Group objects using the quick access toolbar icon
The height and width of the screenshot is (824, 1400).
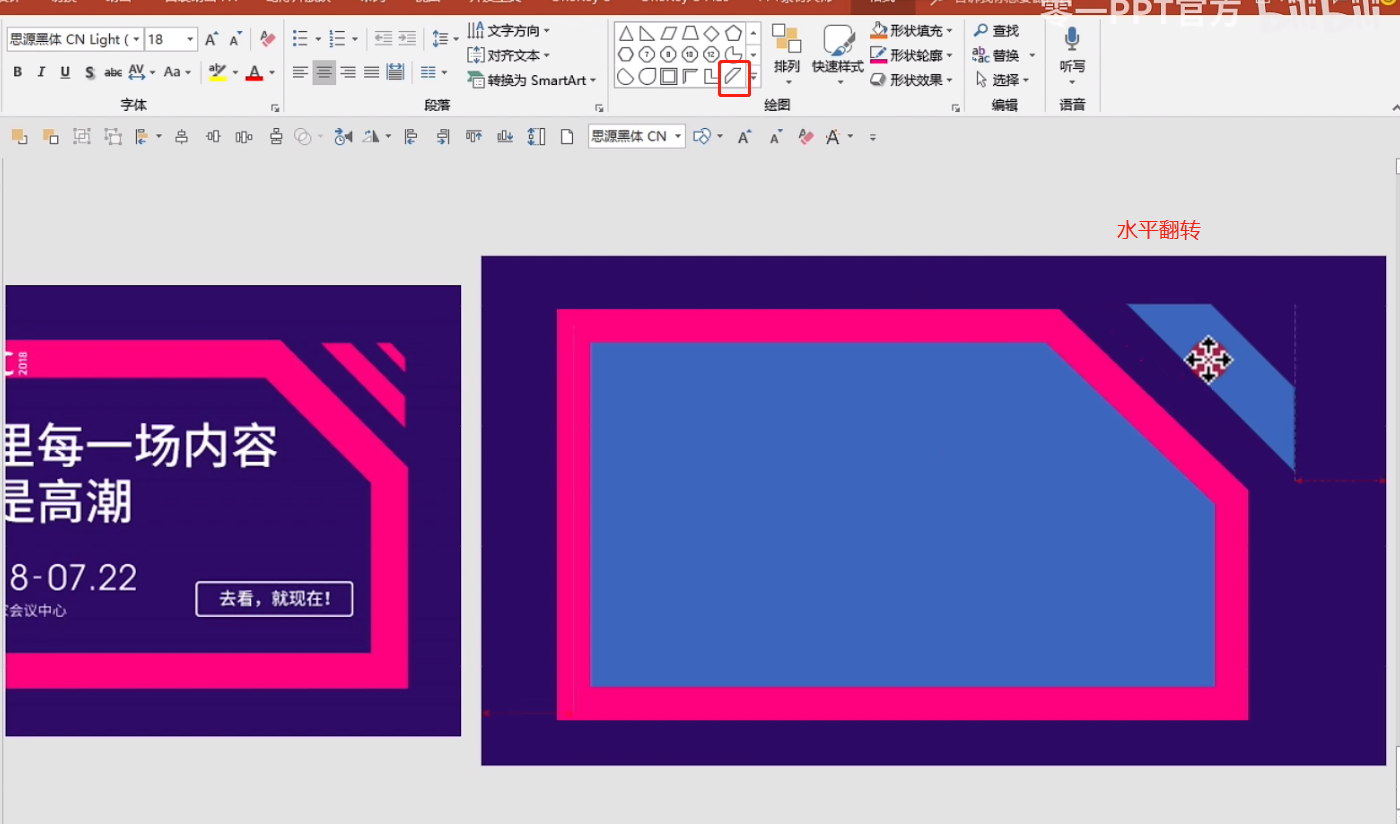pyautogui.click(x=81, y=136)
